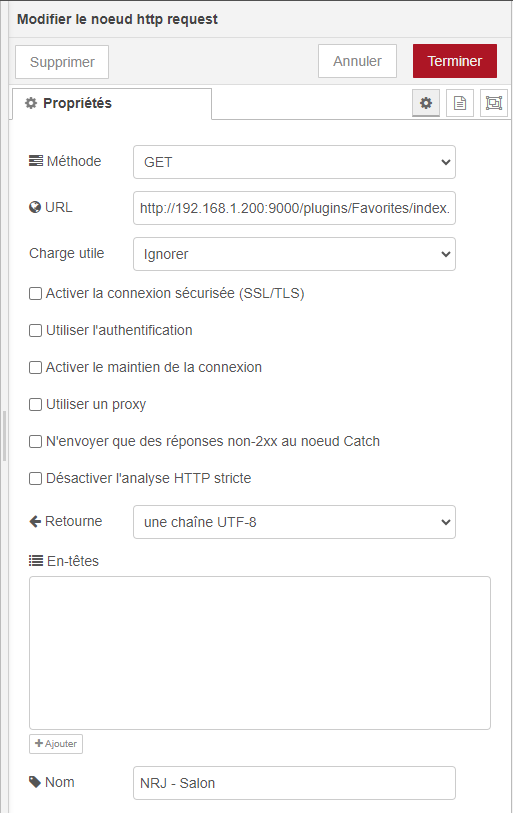Screen dimensions: 513x813
Task: Open the Méthode GET dropdown
Action: pyautogui.click(x=294, y=162)
